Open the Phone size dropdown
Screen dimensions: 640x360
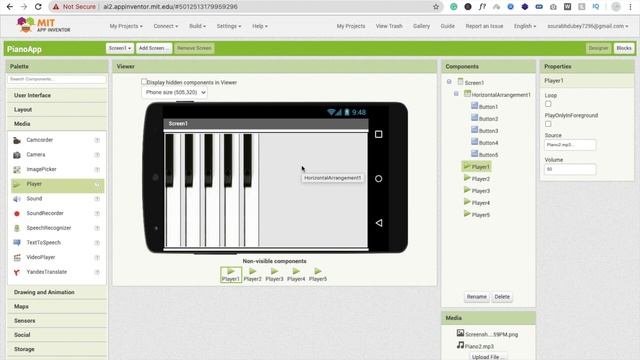[x=174, y=93]
